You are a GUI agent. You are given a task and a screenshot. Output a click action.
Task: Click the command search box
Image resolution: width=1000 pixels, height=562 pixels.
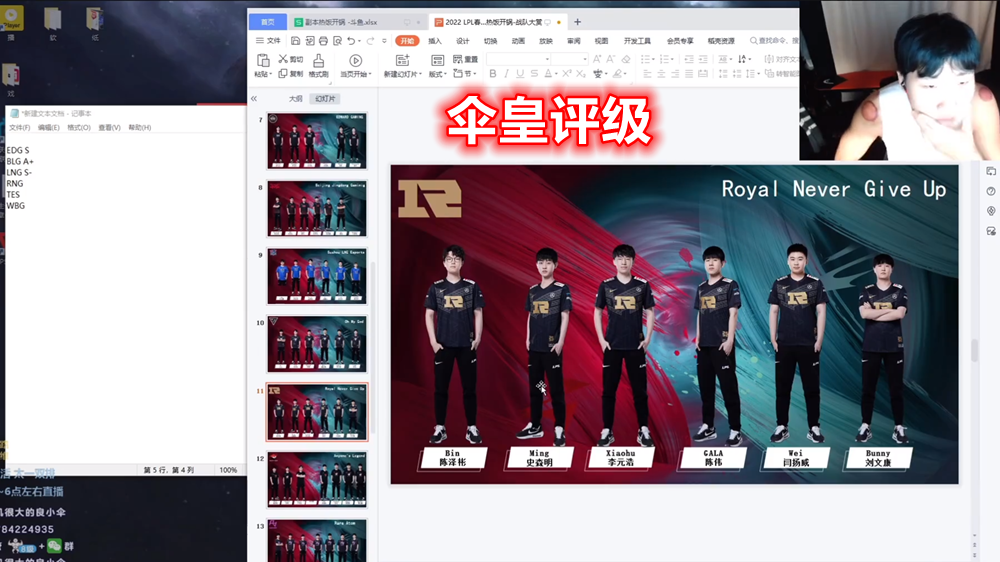774,41
